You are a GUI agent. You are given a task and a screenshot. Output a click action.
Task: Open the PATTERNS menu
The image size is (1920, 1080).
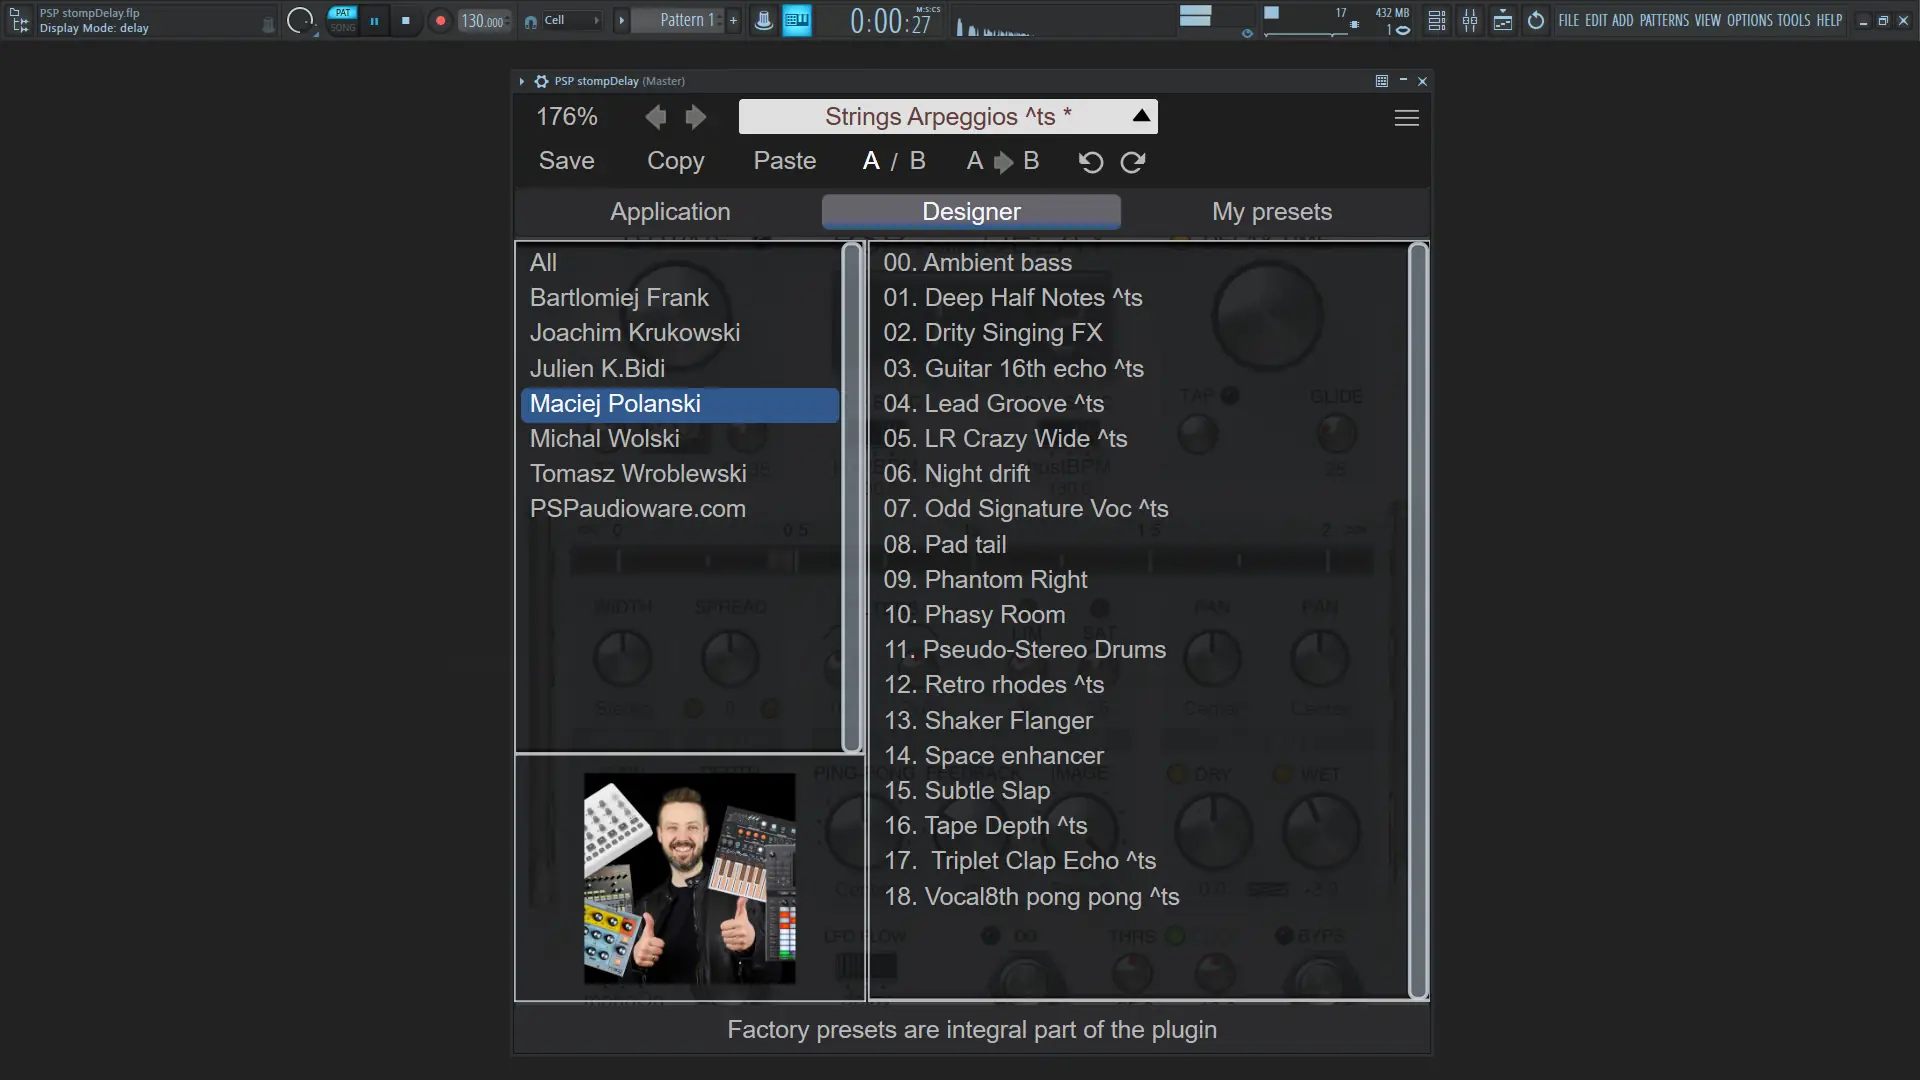pos(1664,20)
